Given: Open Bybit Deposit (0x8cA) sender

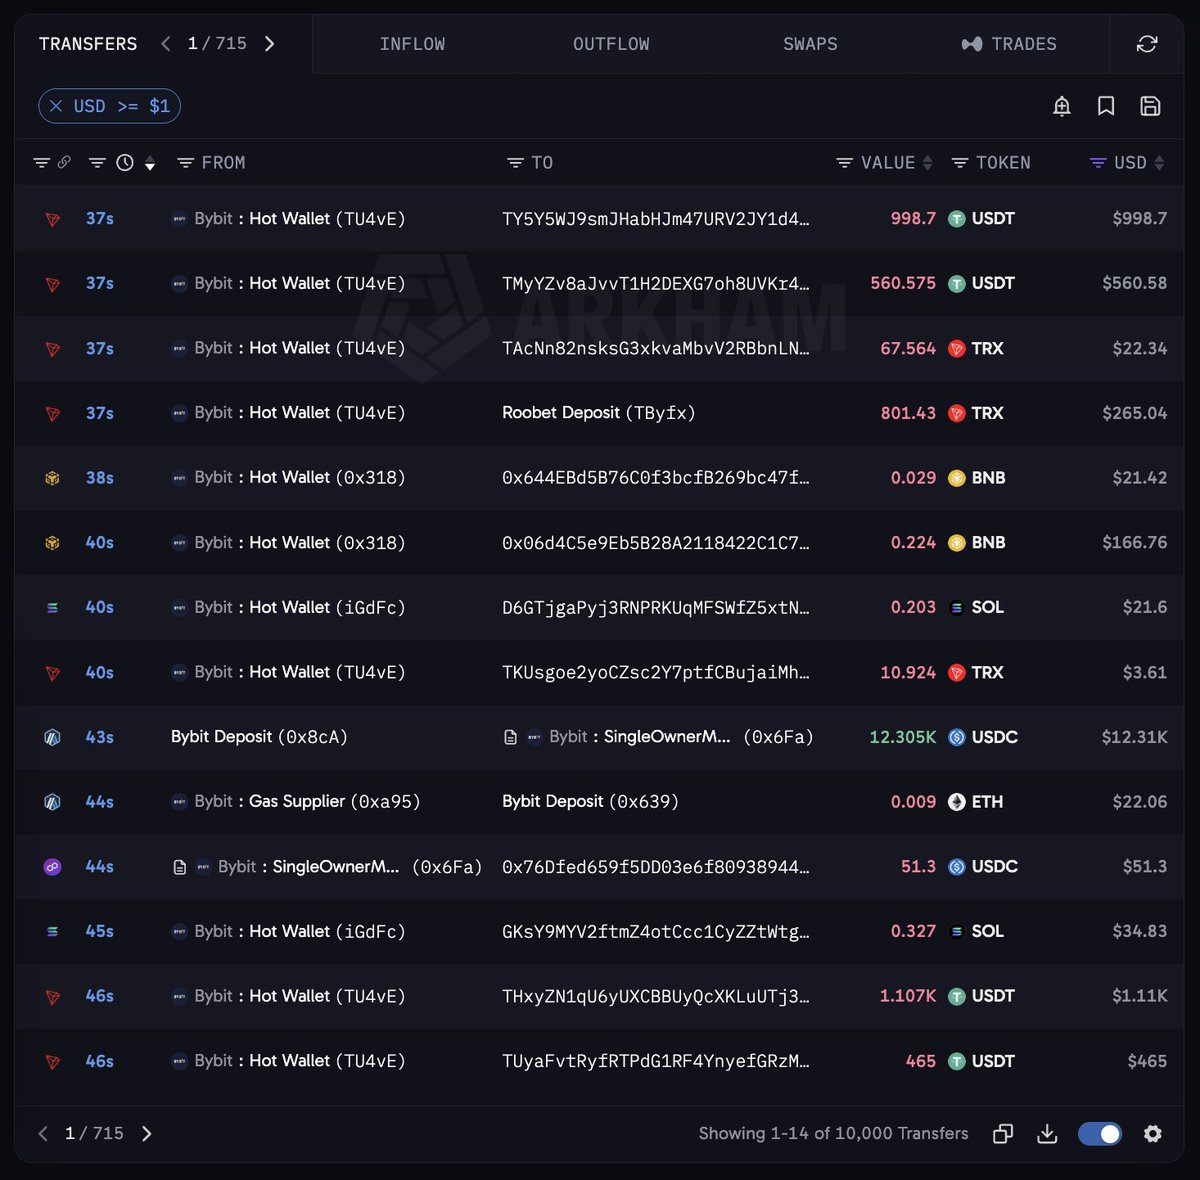Looking at the screenshot, I should click(259, 737).
